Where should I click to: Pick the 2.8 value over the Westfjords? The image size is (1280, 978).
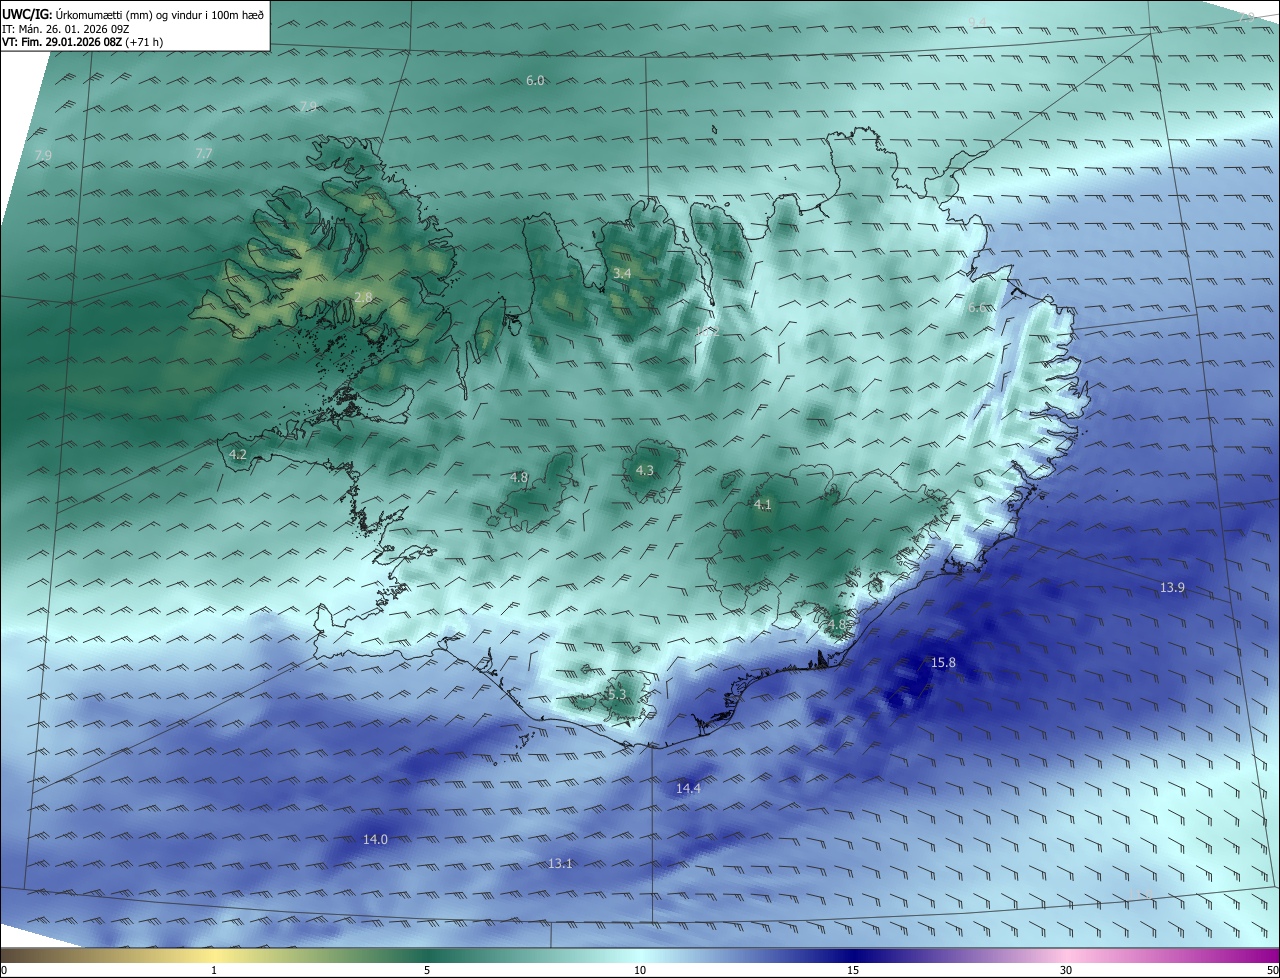[x=363, y=297]
